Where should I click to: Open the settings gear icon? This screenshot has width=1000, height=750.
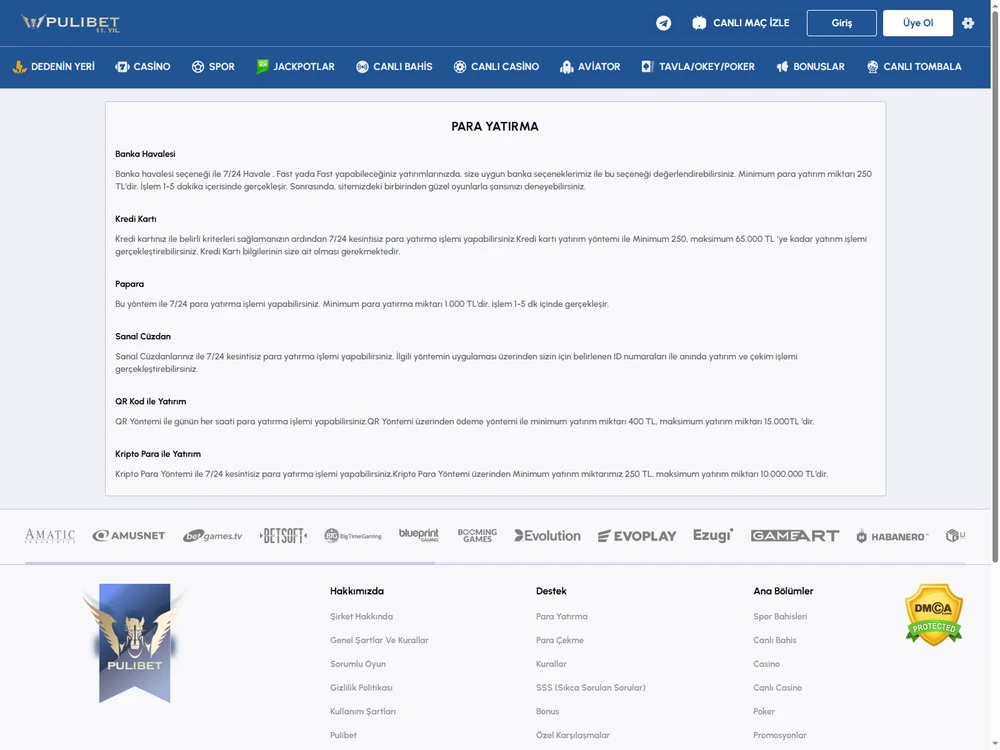[968, 23]
